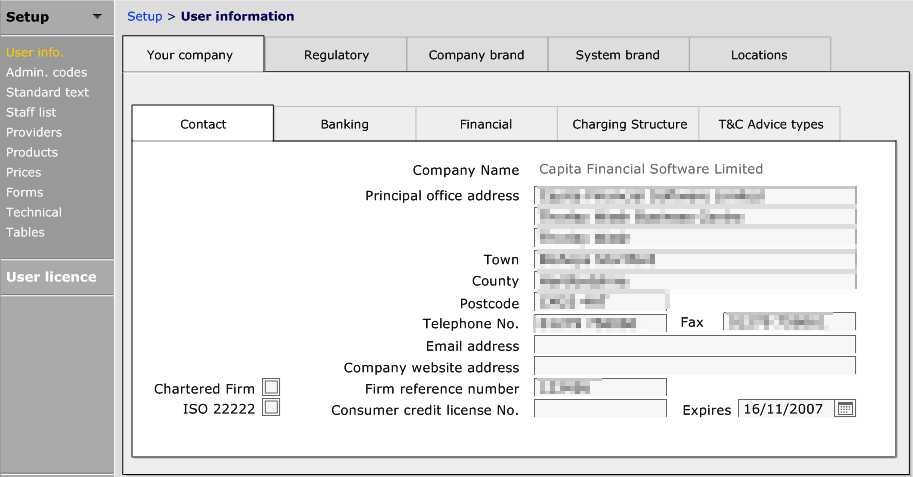The width and height of the screenshot is (913, 477).
Task: Open Admin. codes in the sidebar
Action: [x=46, y=72]
